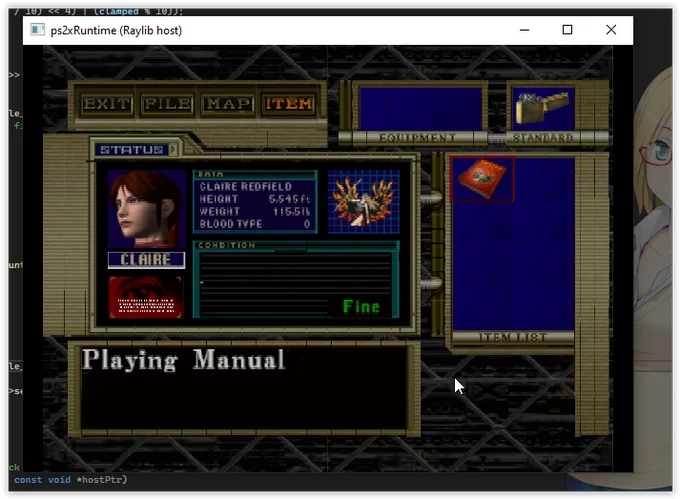The height and width of the screenshot is (499, 680).
Task: Click the flaming emblem picture
Action: 363,202
